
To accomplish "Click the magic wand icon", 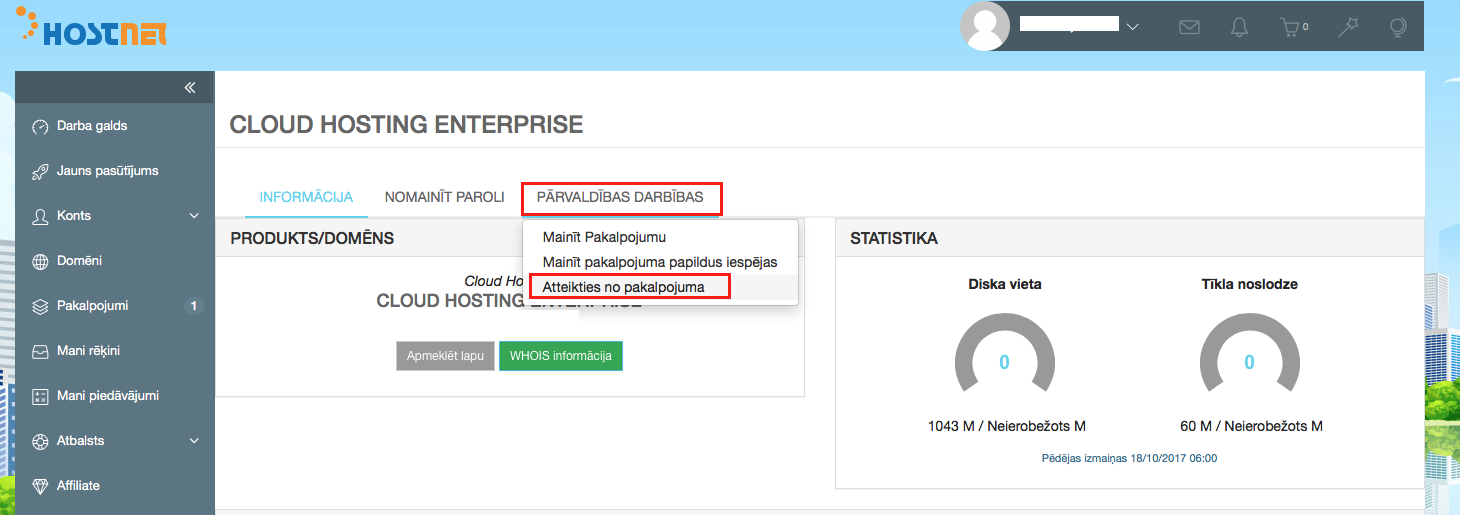I will [1349, 27].
